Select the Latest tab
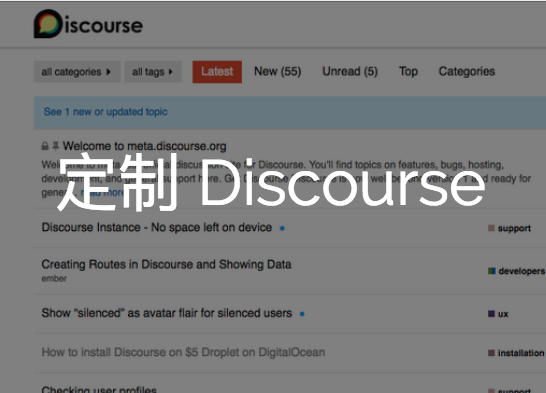Viewport: 546px width, 393px height. pyautogui.click(x=217, y=72)
